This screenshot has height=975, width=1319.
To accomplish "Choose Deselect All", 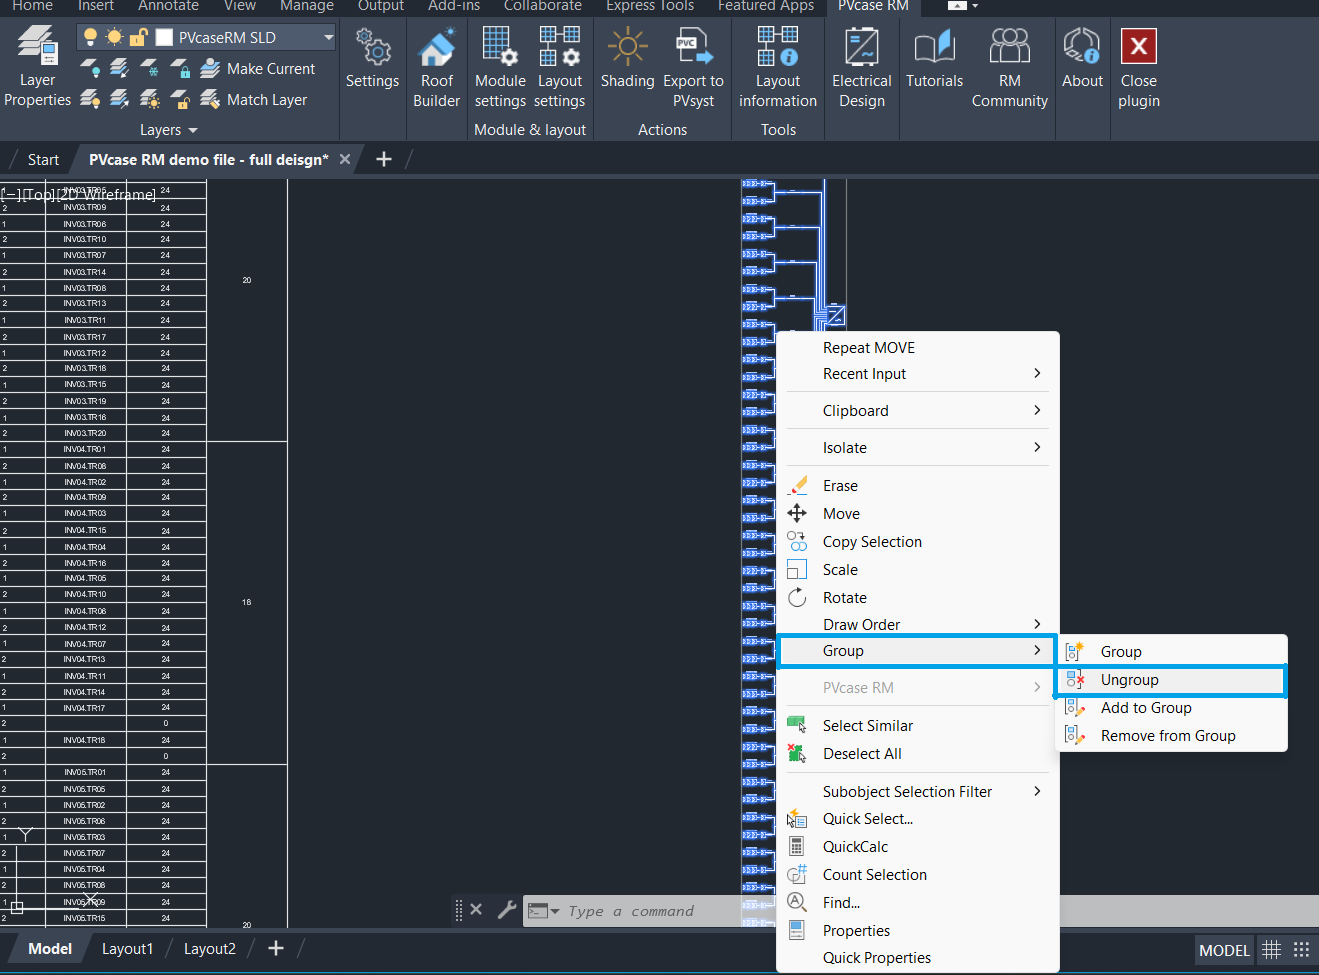I will (917, 753).
